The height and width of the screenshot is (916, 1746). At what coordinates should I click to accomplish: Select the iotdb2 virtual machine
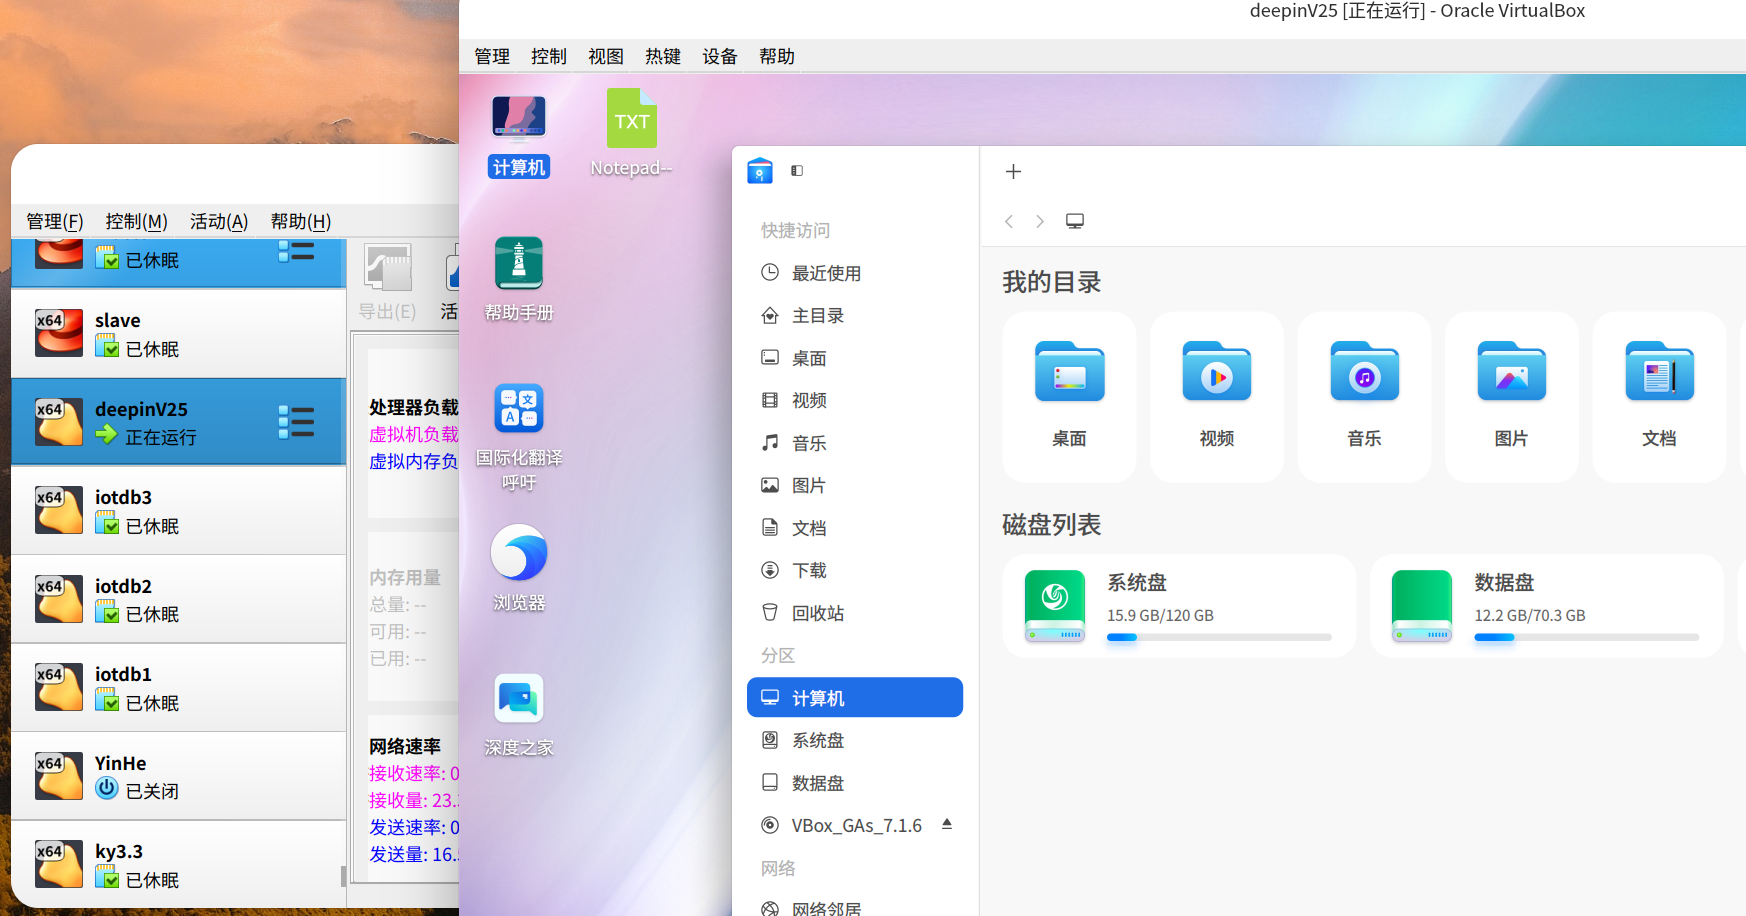(178, 599)
